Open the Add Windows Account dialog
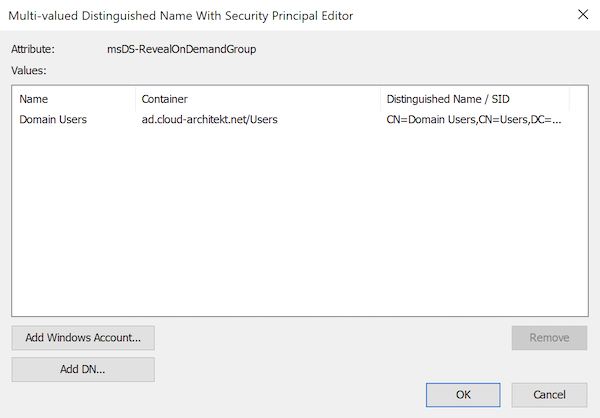This screenshot has width=600, height=418. (83, 338)
